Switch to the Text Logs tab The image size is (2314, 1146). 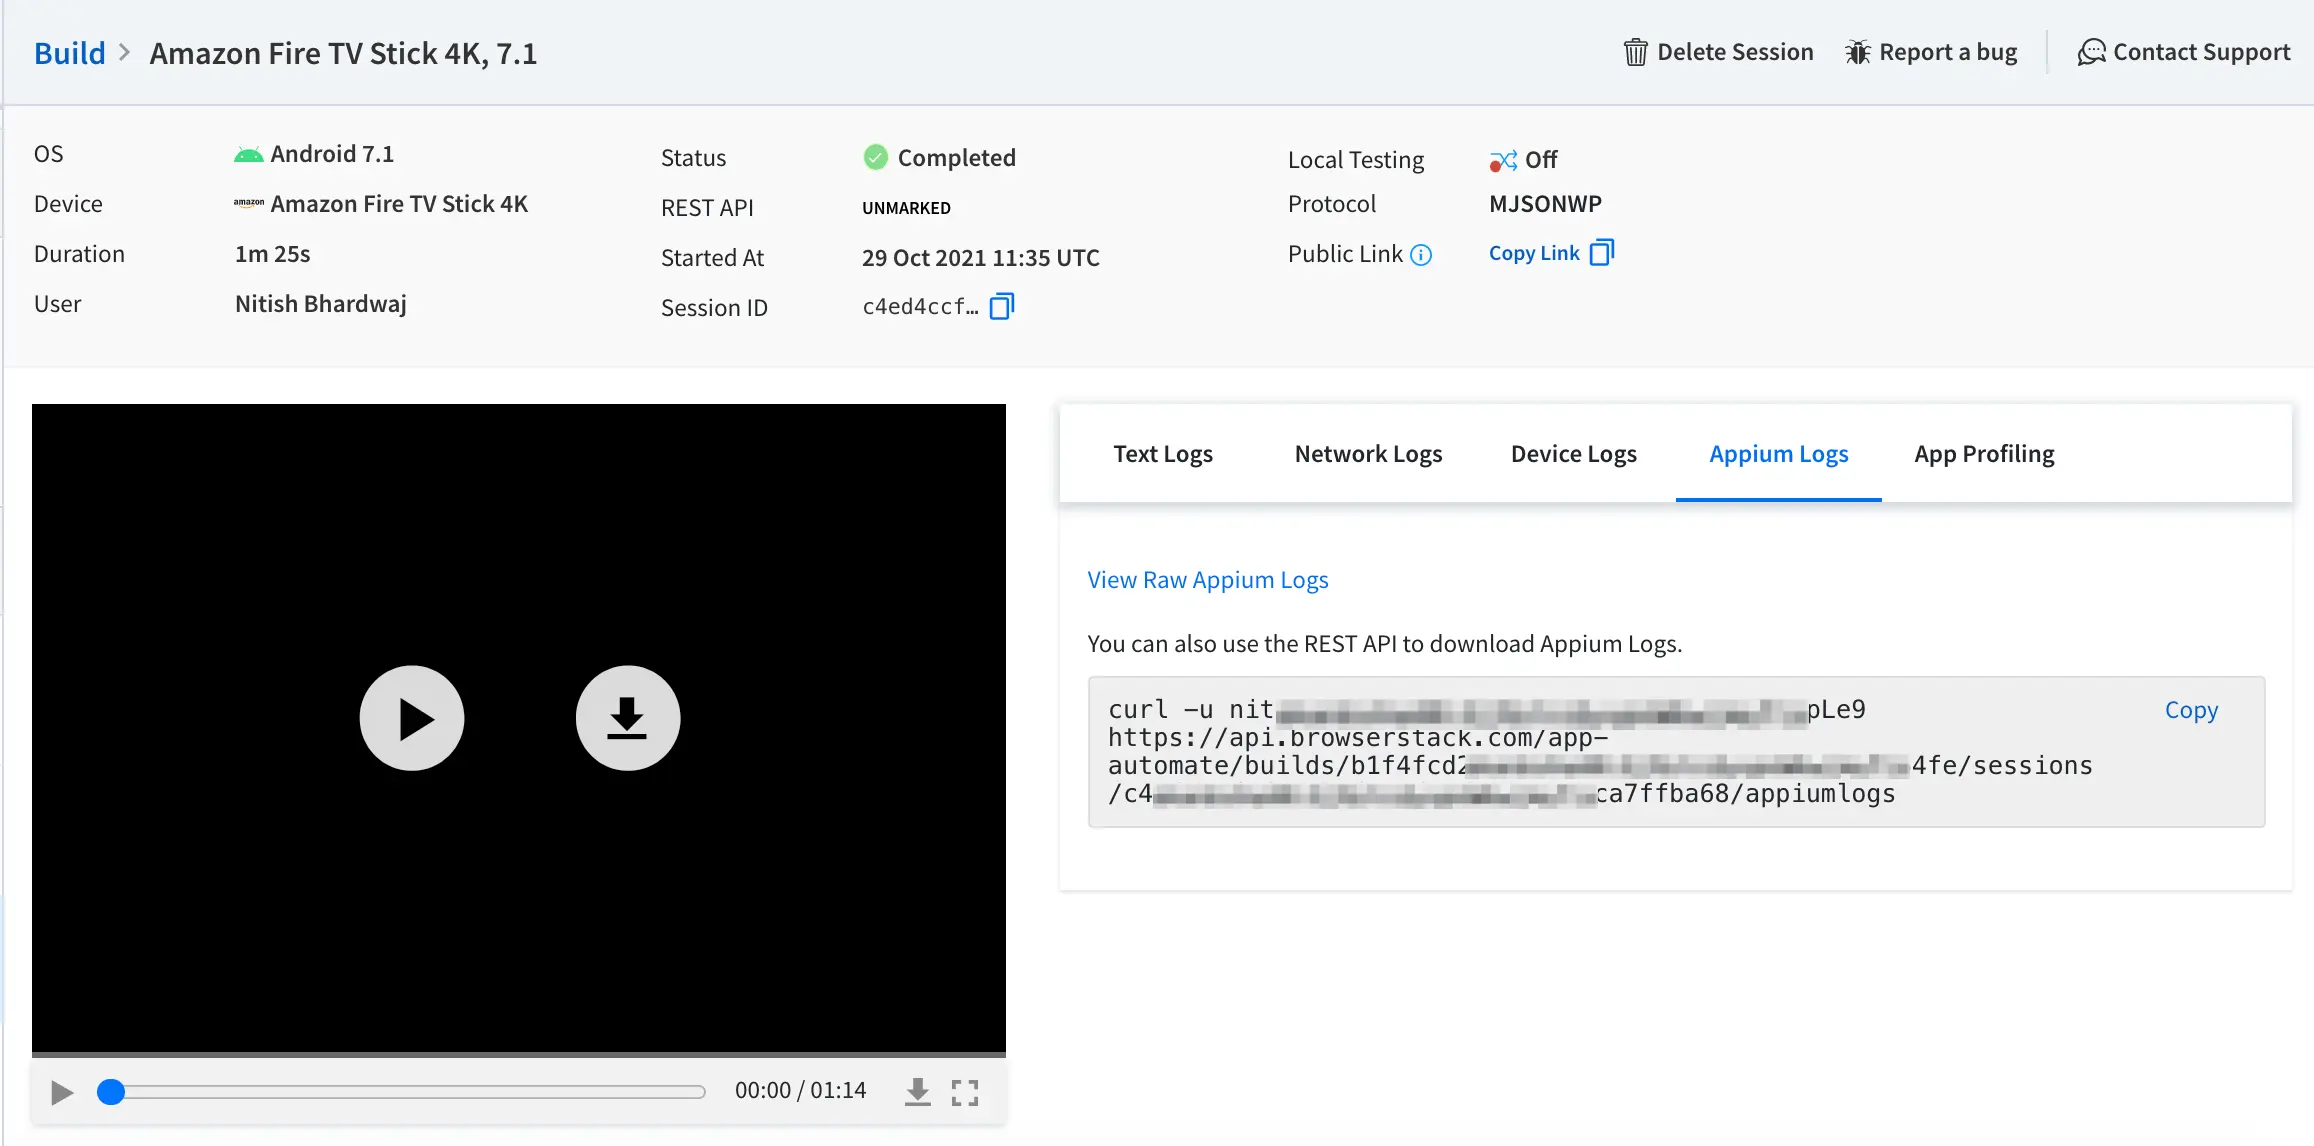[1162, 454]
